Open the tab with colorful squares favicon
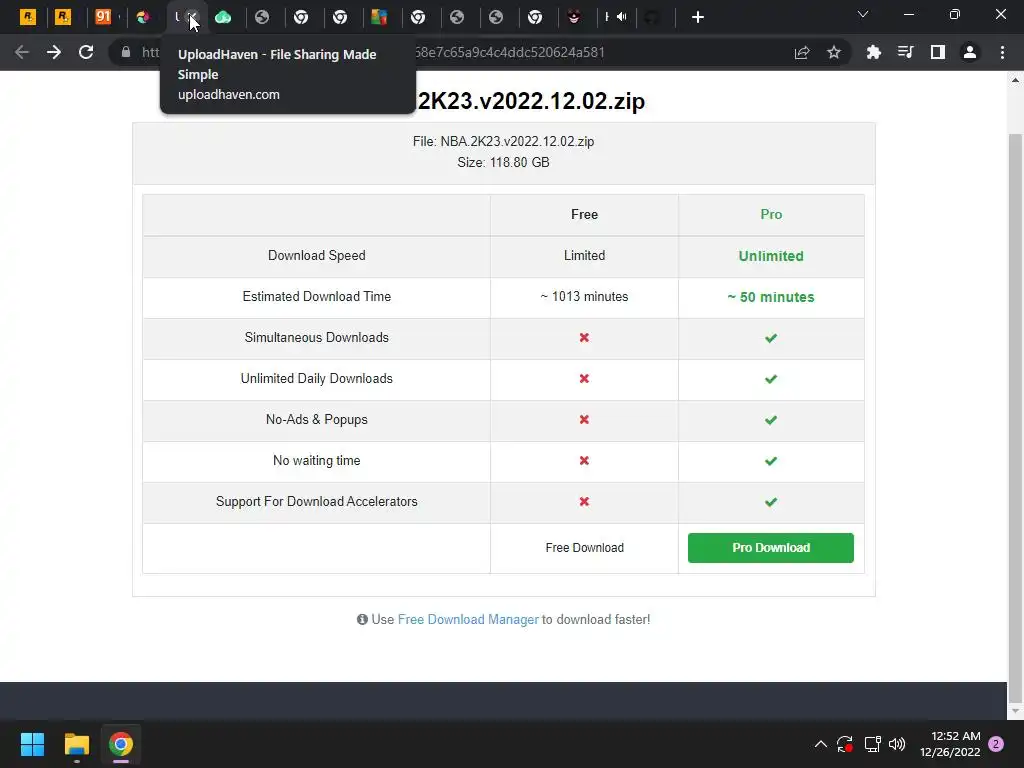 (379, 17)
